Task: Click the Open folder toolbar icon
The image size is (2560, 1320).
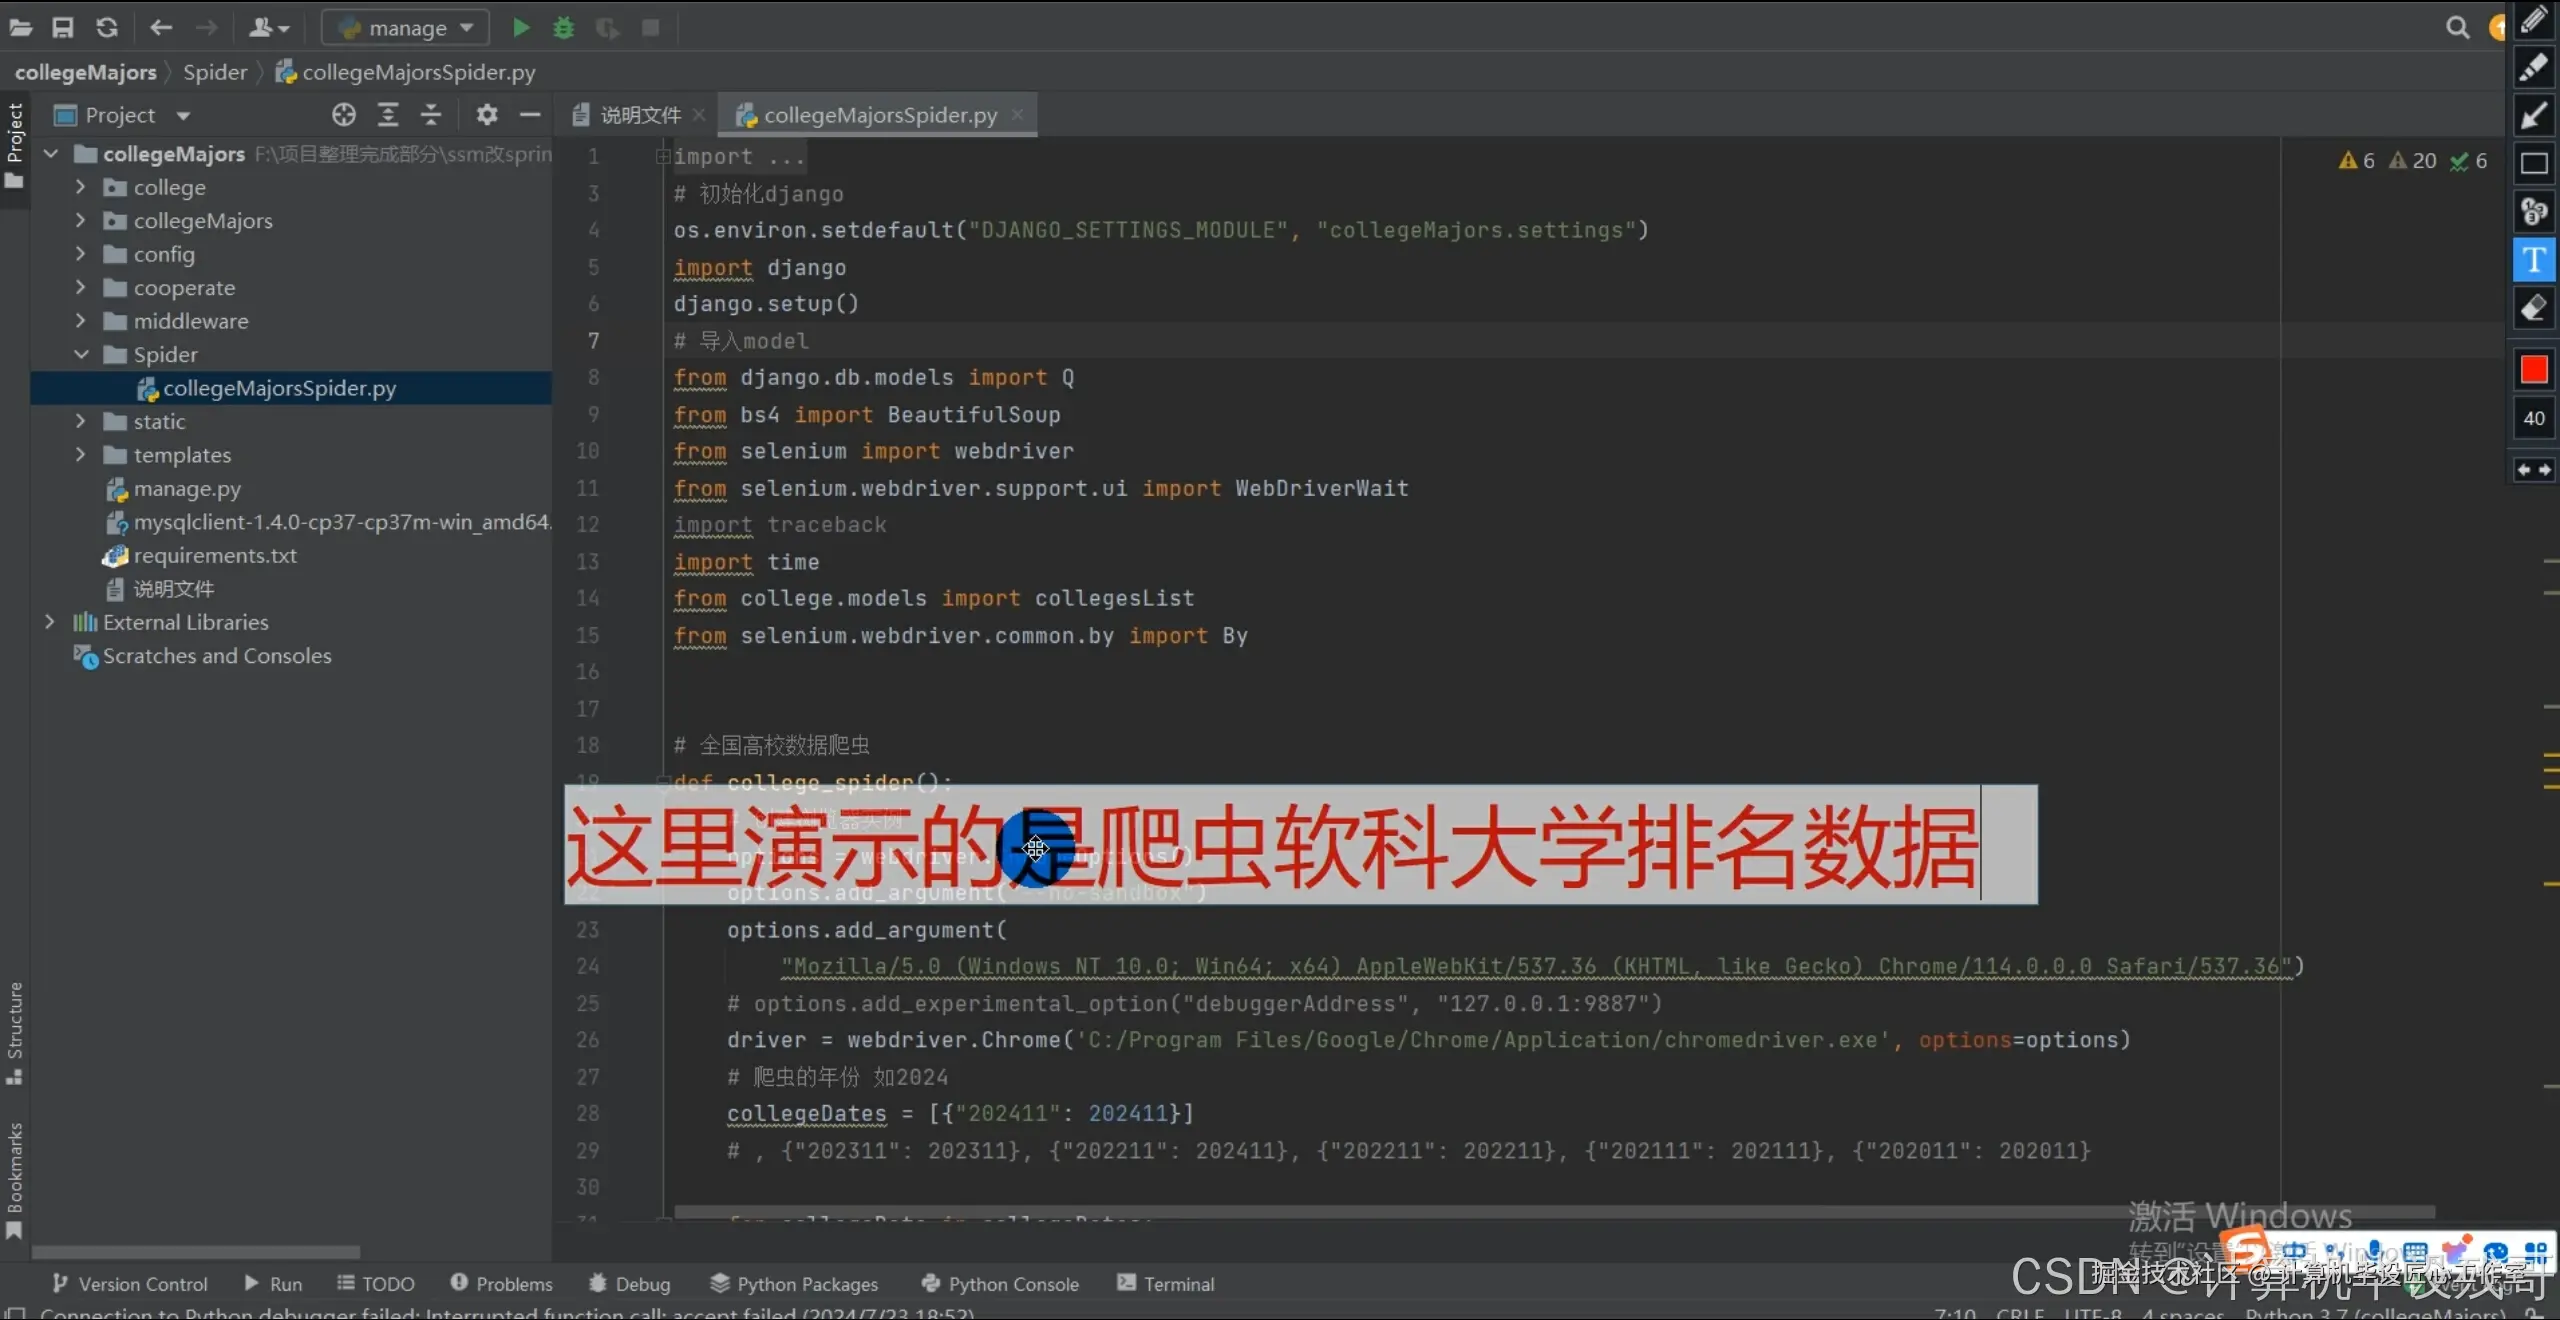Action: (x=21, y=28)
